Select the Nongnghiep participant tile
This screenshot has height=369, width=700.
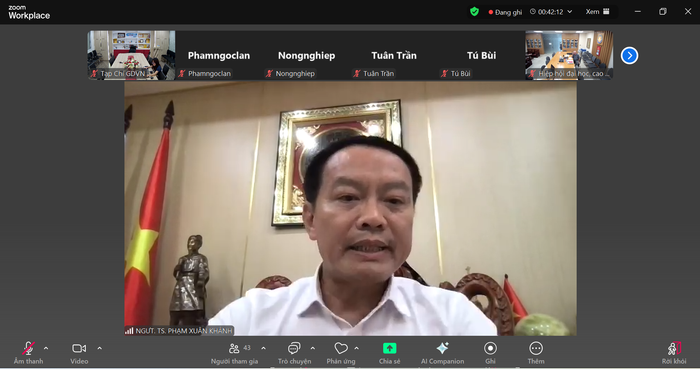(306, 55)
